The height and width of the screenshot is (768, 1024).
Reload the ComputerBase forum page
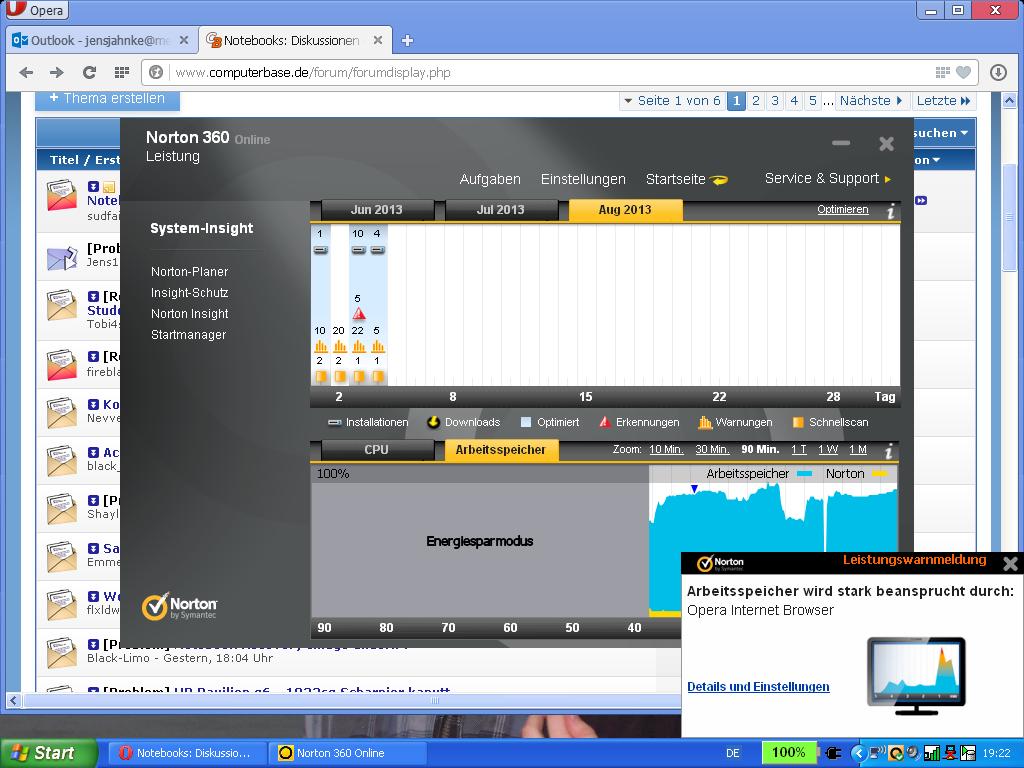click(89, 72)
